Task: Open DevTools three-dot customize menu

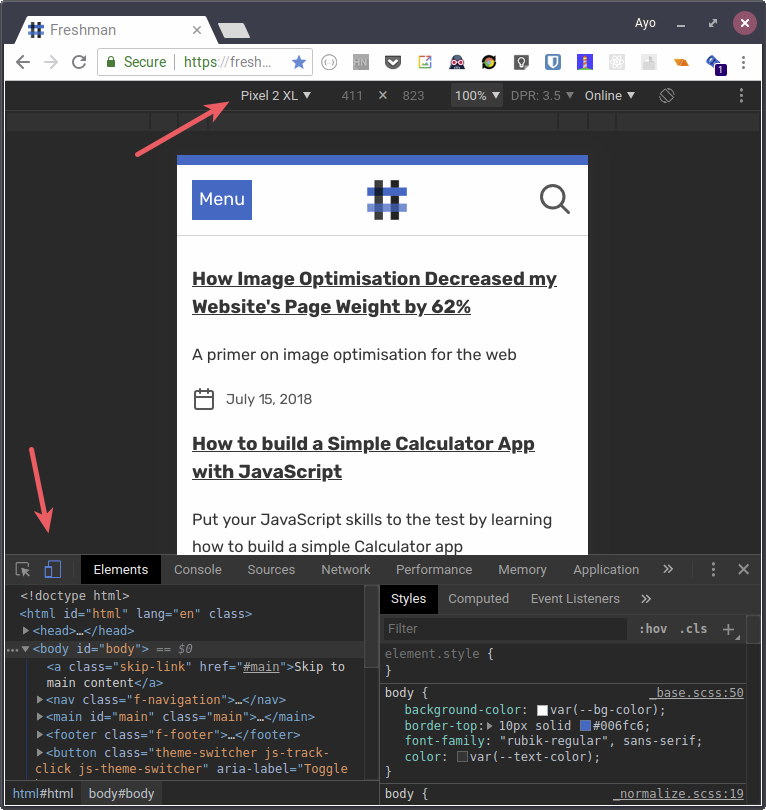Action: click(713, 570)
